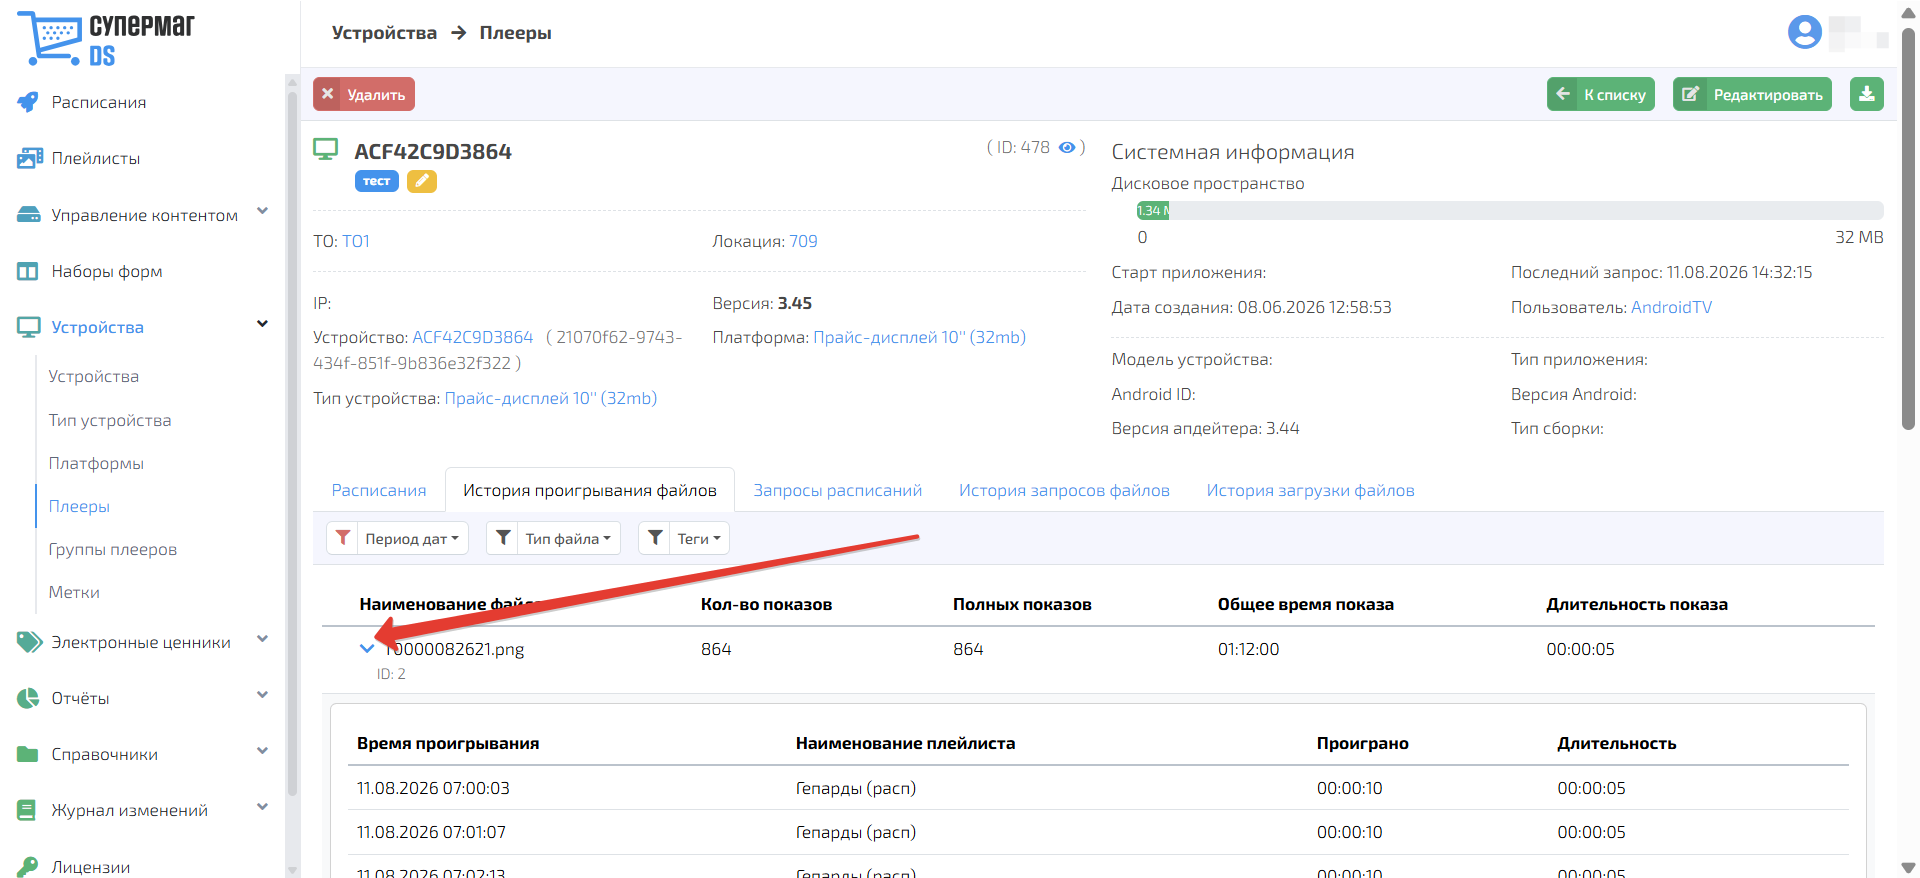Open the Запросы расписаний tab
The width and height of the screenshot is (1920, 878).
tap(838, 490)
